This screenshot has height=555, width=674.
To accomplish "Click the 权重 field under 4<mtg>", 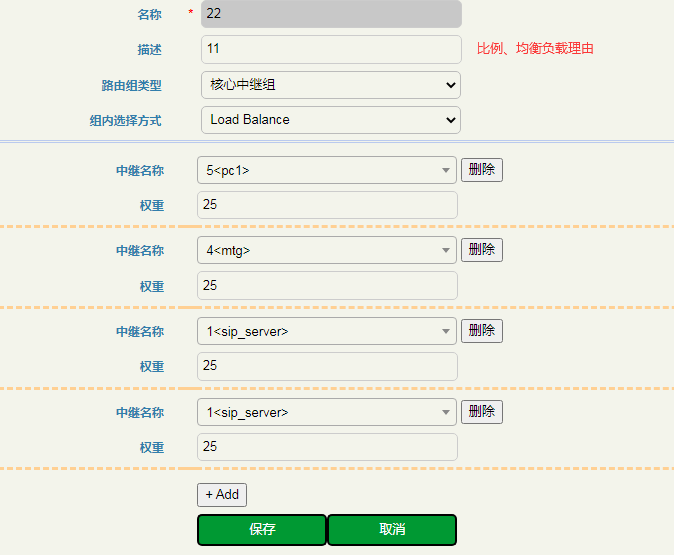I will tap(327, 286).
